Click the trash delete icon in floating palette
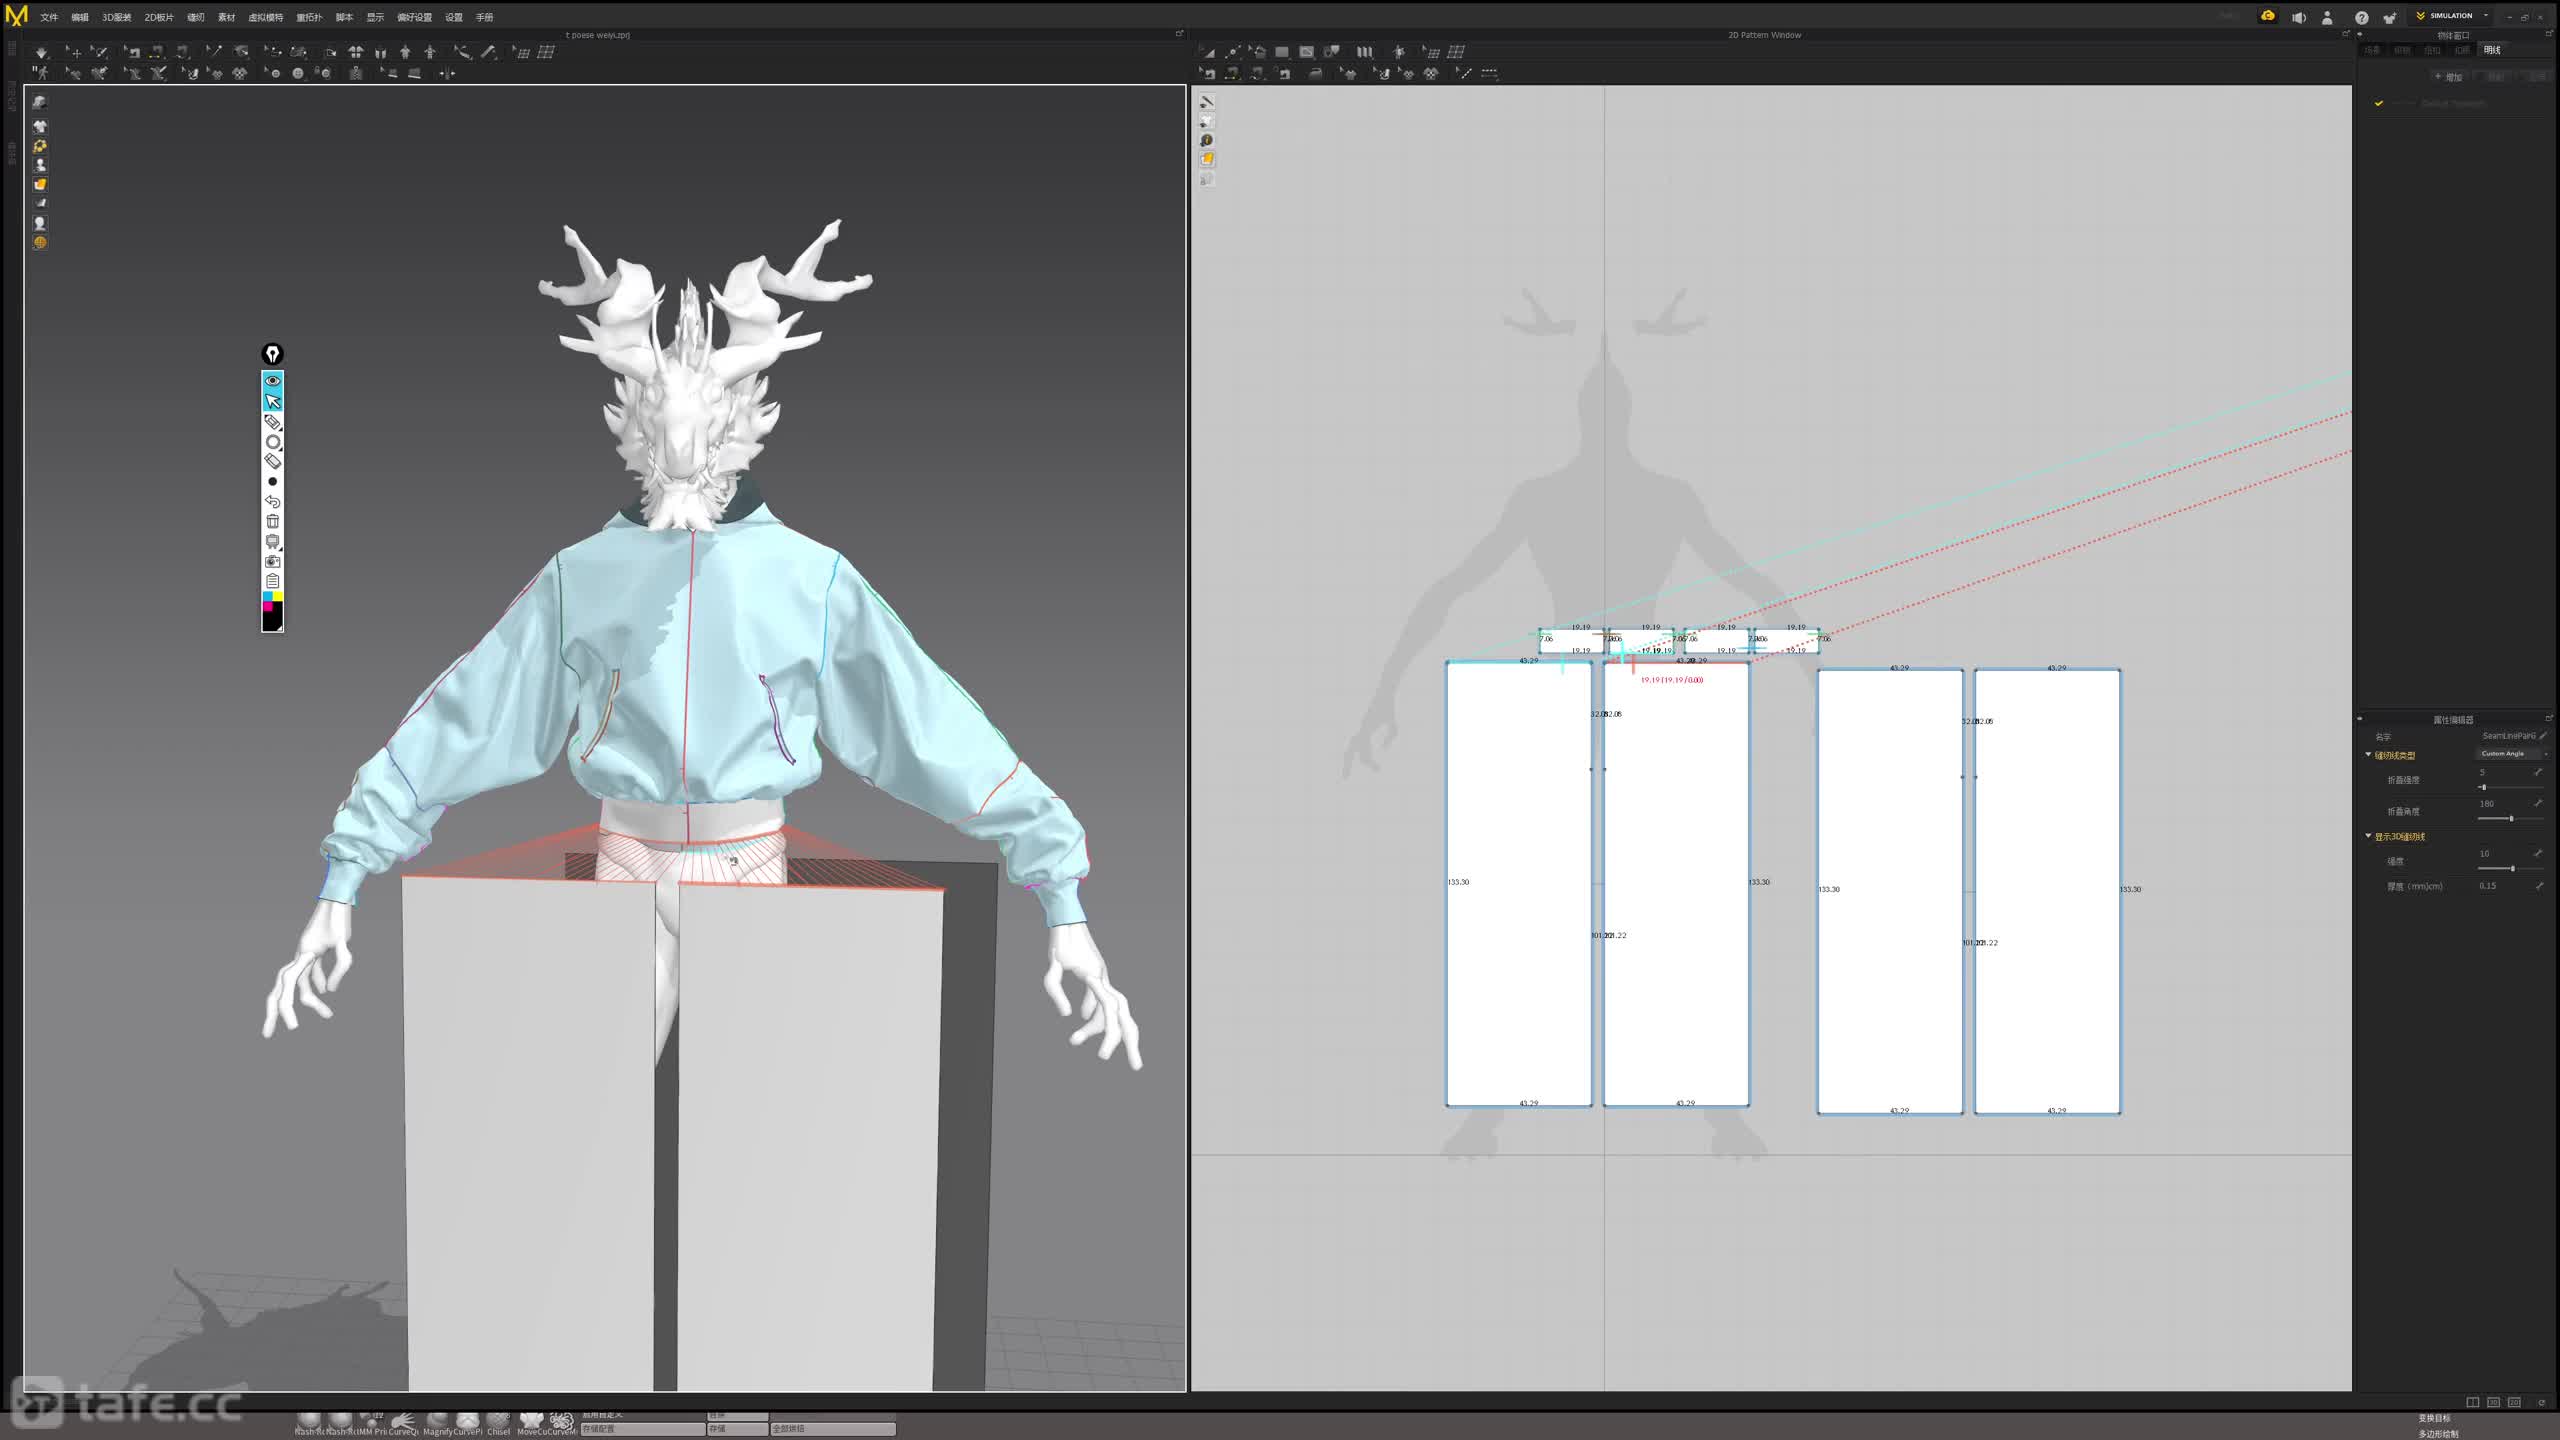Viewport: 2560px width, 1440px height. (x=272, y=521)
